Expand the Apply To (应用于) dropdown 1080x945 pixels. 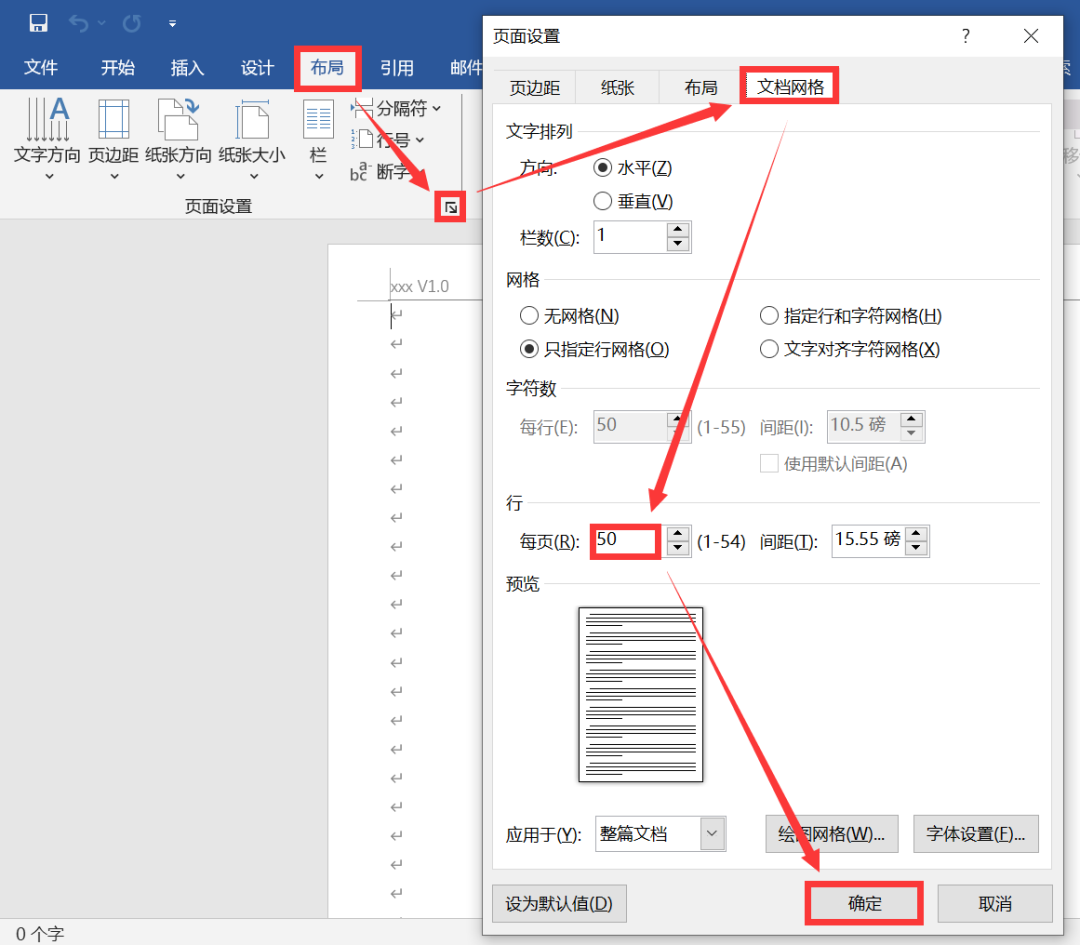(x=712, y=833)
